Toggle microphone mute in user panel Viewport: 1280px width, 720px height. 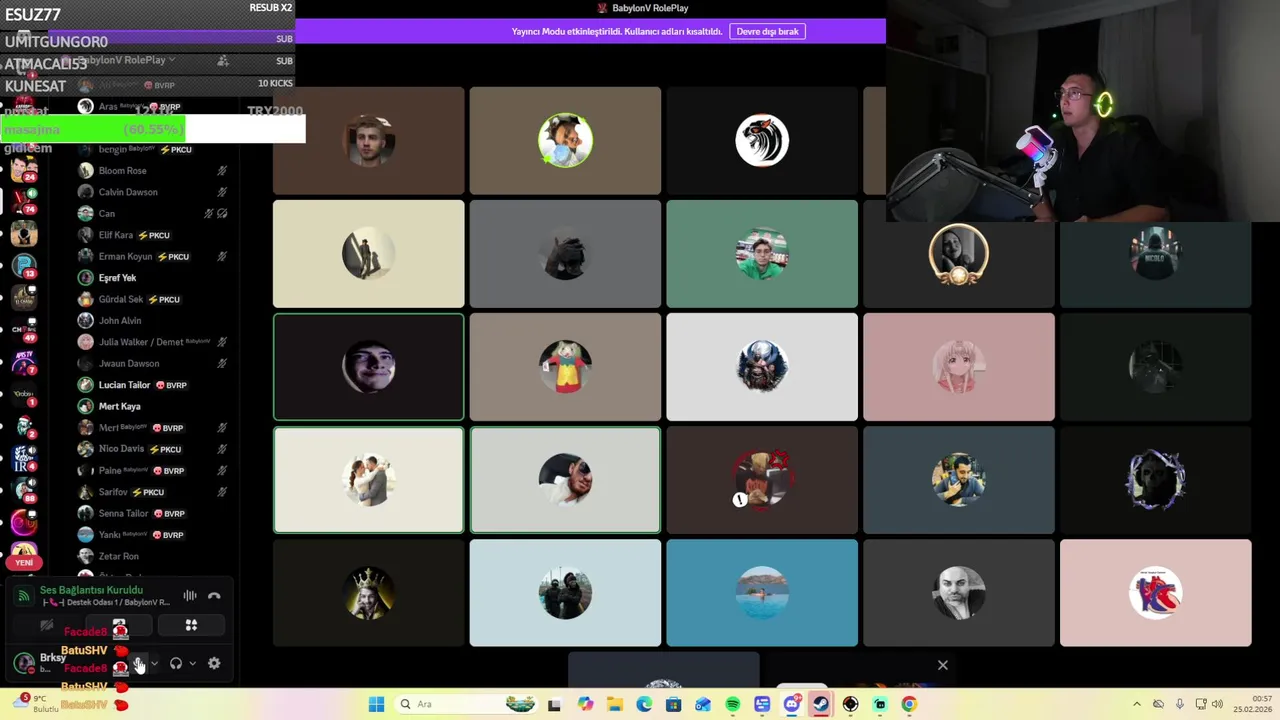[139, 663]
